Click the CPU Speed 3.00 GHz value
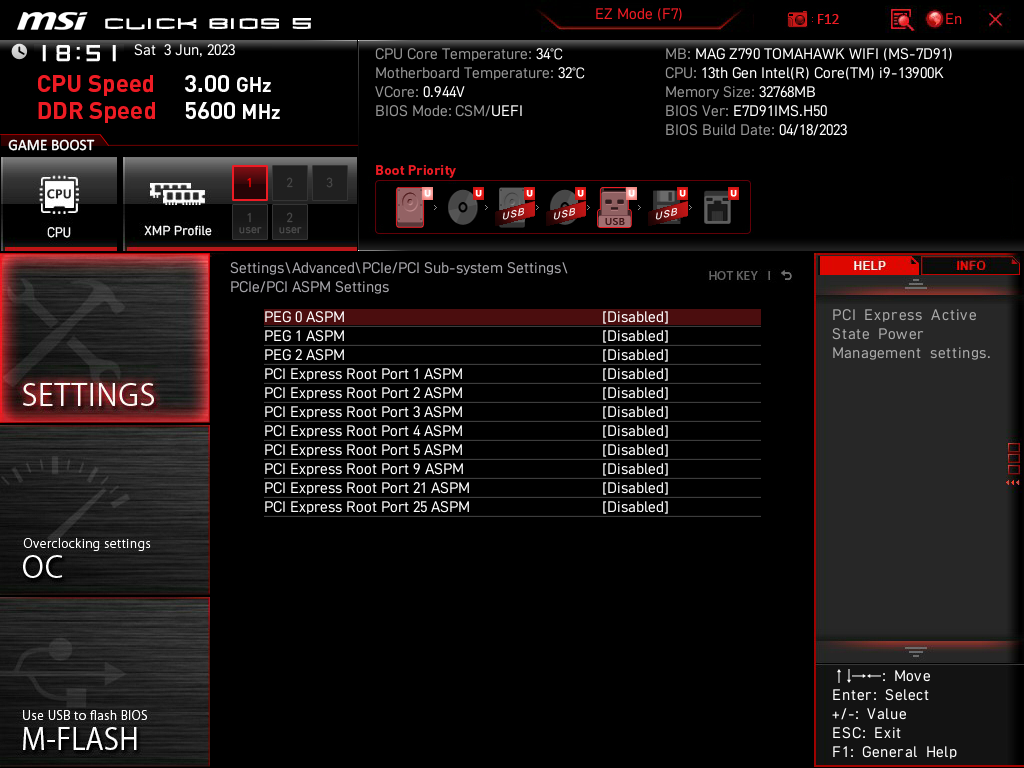This screenshot has width=1024, height=768. click(x=227, y=84)
